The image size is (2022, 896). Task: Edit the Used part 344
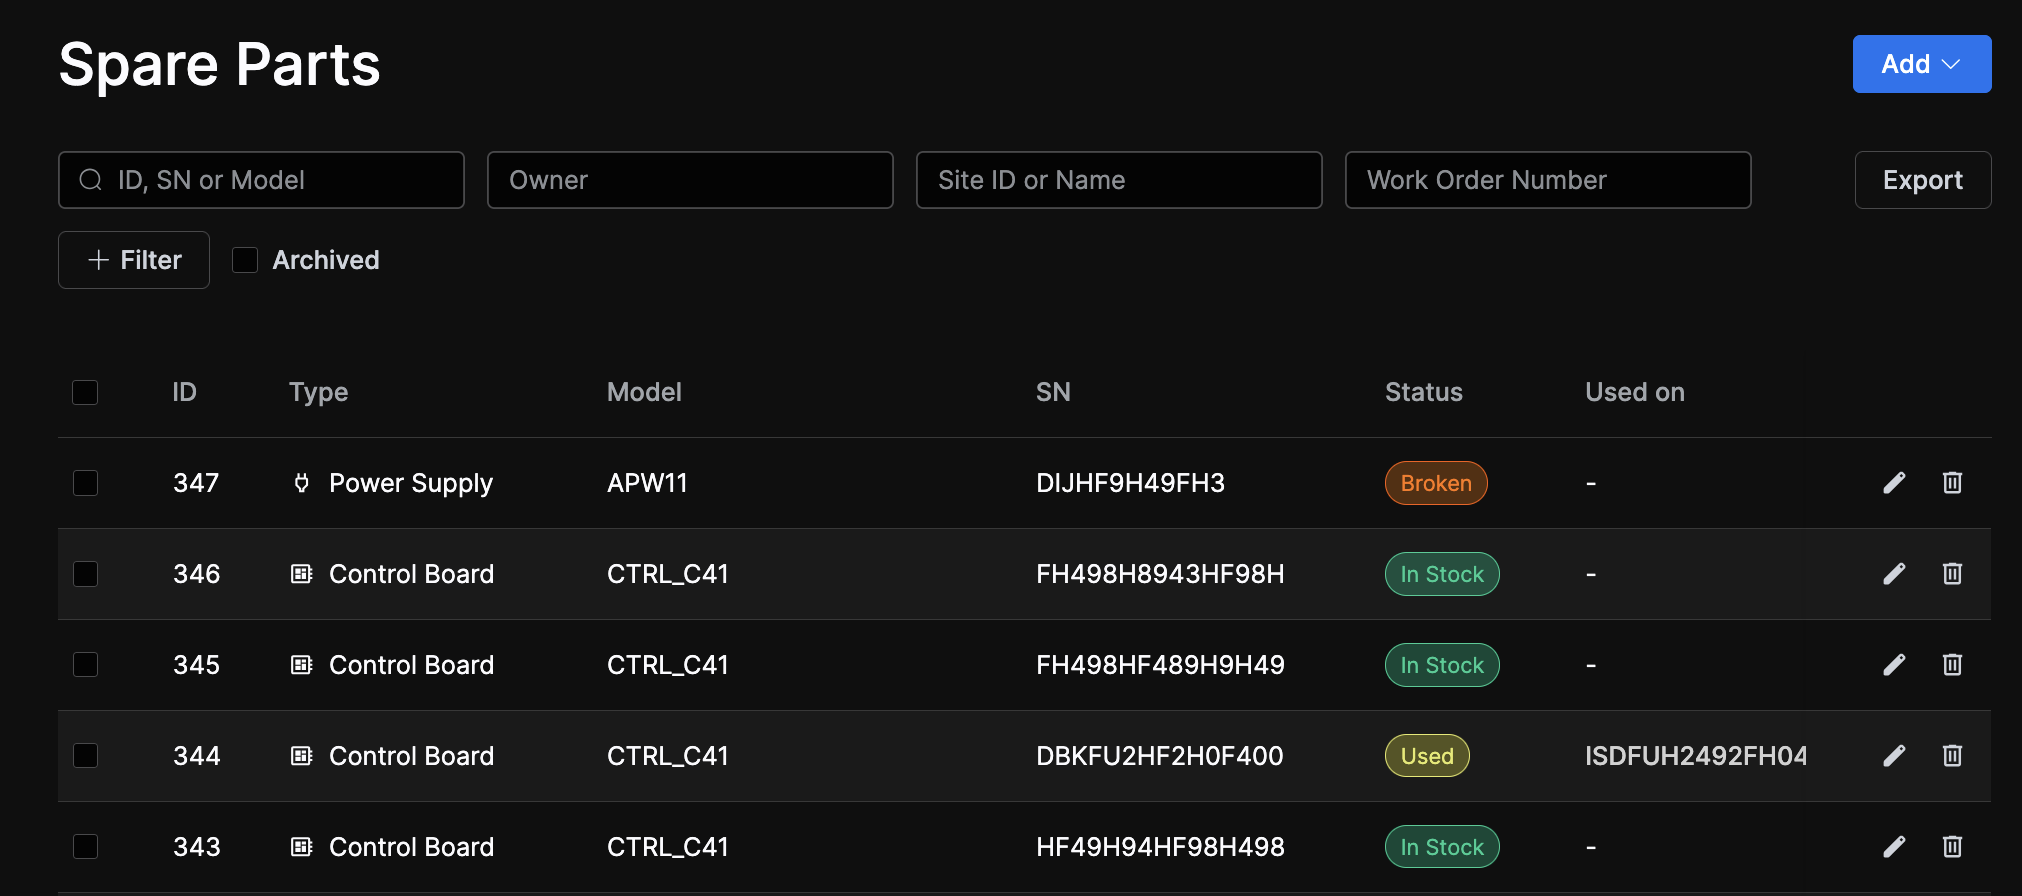click(1894, 756)
